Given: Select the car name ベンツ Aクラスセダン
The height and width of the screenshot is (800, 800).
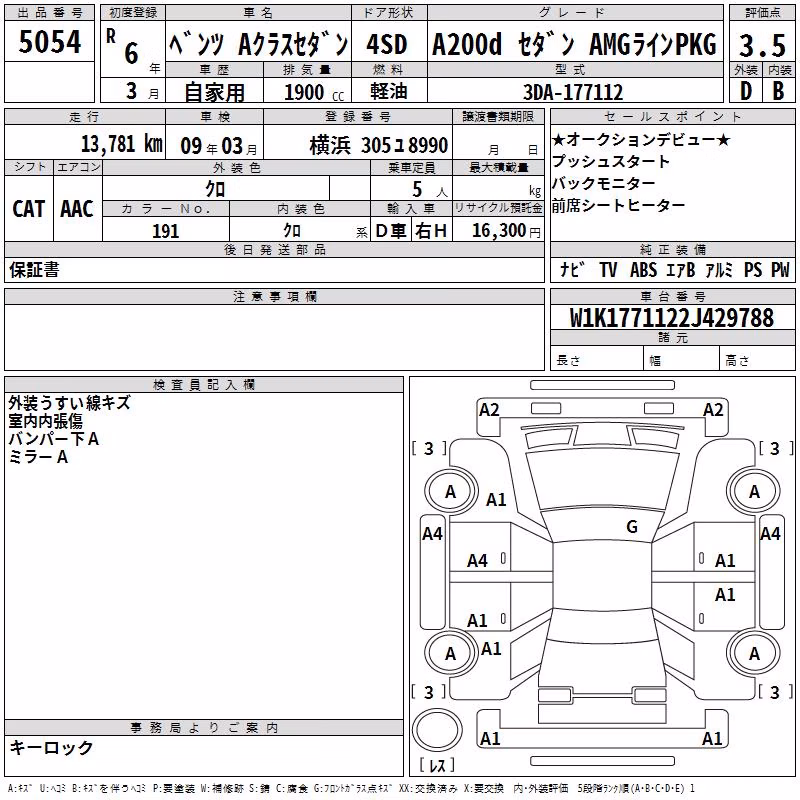Looking at the screenshot, I should coord(259,45).
